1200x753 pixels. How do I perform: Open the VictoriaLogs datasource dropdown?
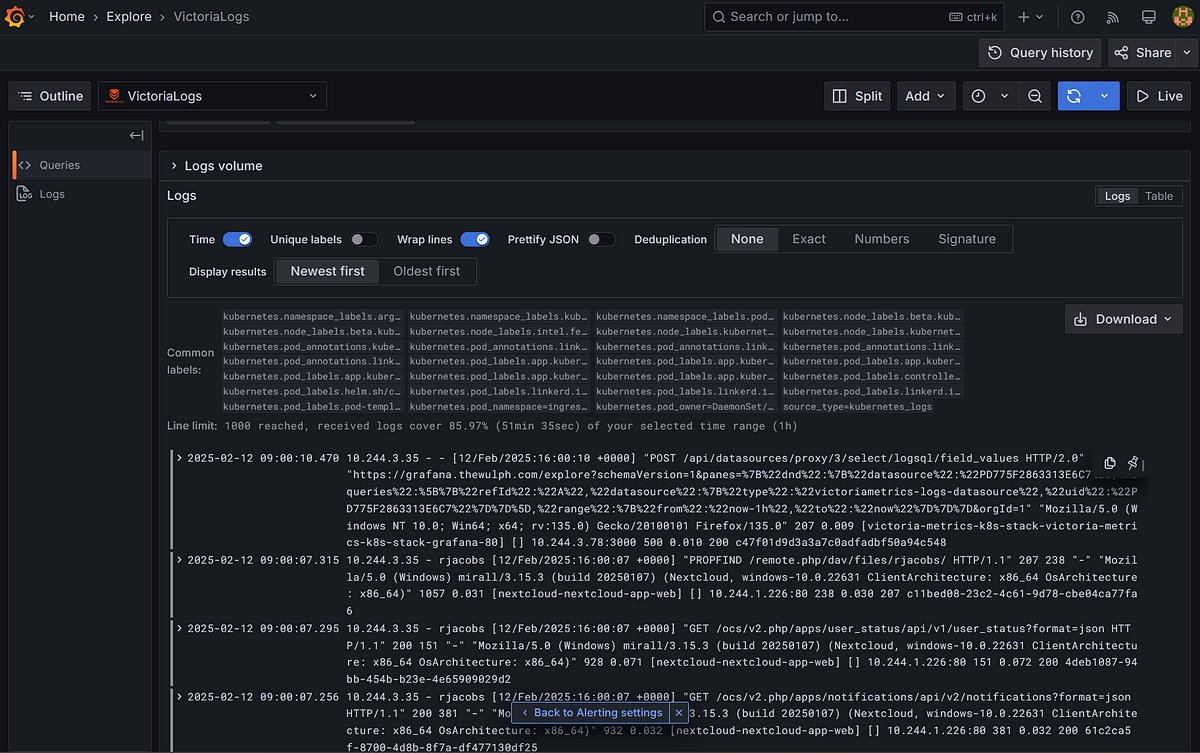[212, 96]
